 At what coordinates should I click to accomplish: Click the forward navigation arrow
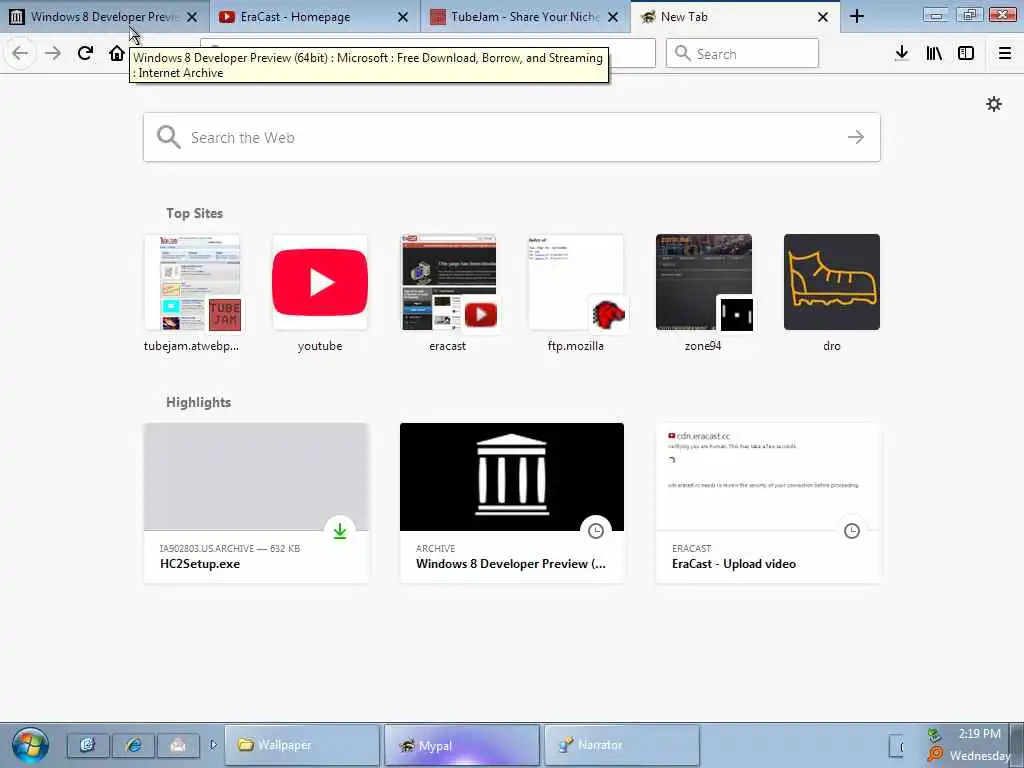(x=53, y=53)
